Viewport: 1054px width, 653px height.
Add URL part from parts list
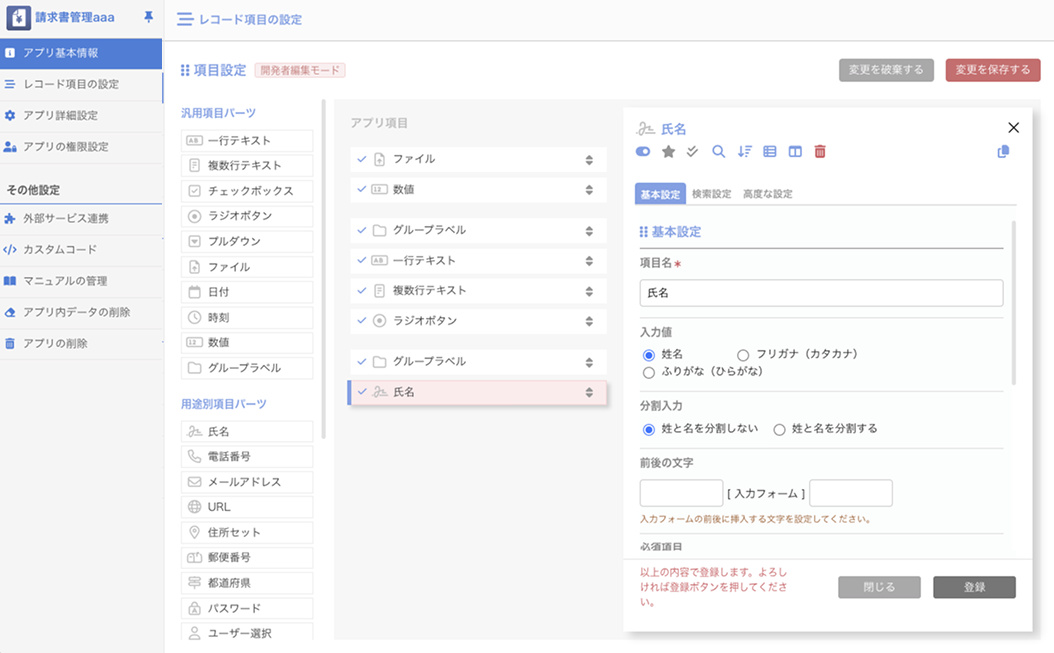[247, 507]
